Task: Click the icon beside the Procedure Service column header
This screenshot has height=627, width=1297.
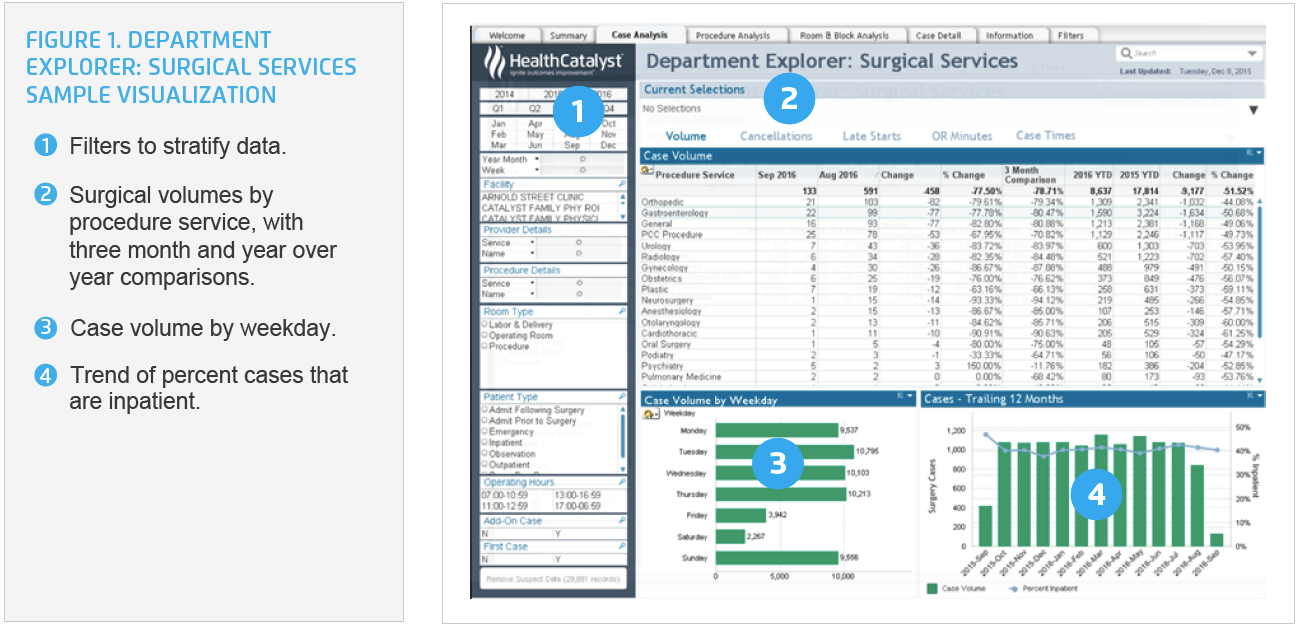Action: (x=644, y=170)
